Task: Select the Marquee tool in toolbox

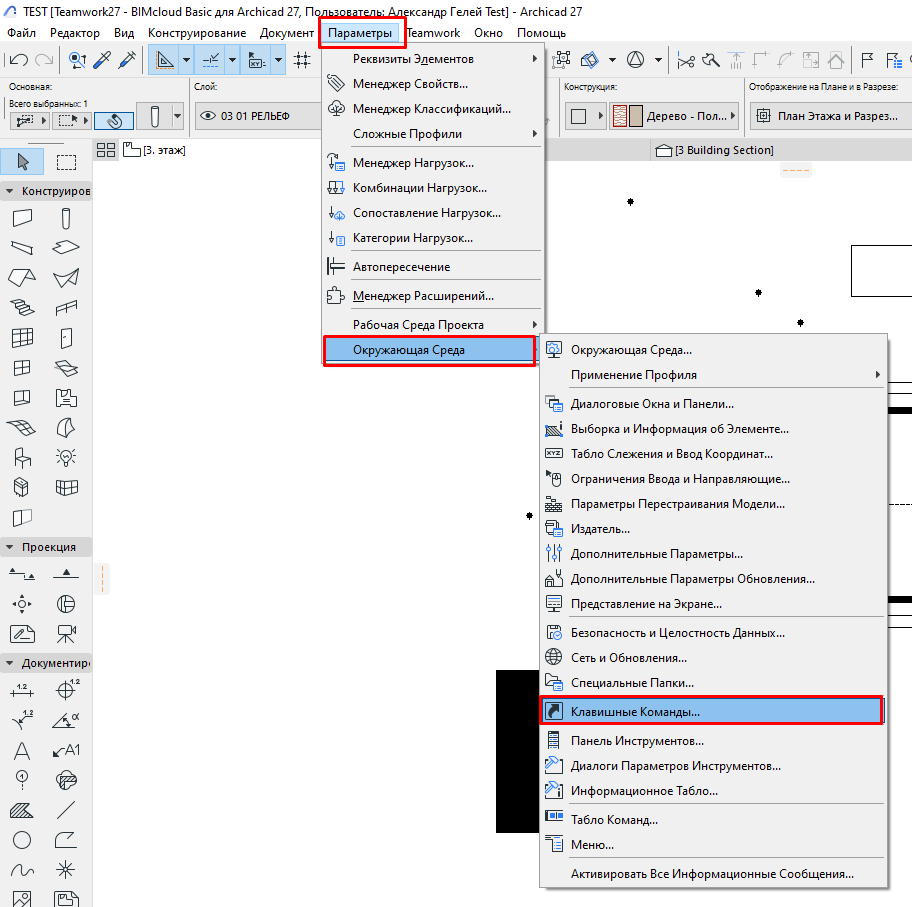Action: point(66,162)
